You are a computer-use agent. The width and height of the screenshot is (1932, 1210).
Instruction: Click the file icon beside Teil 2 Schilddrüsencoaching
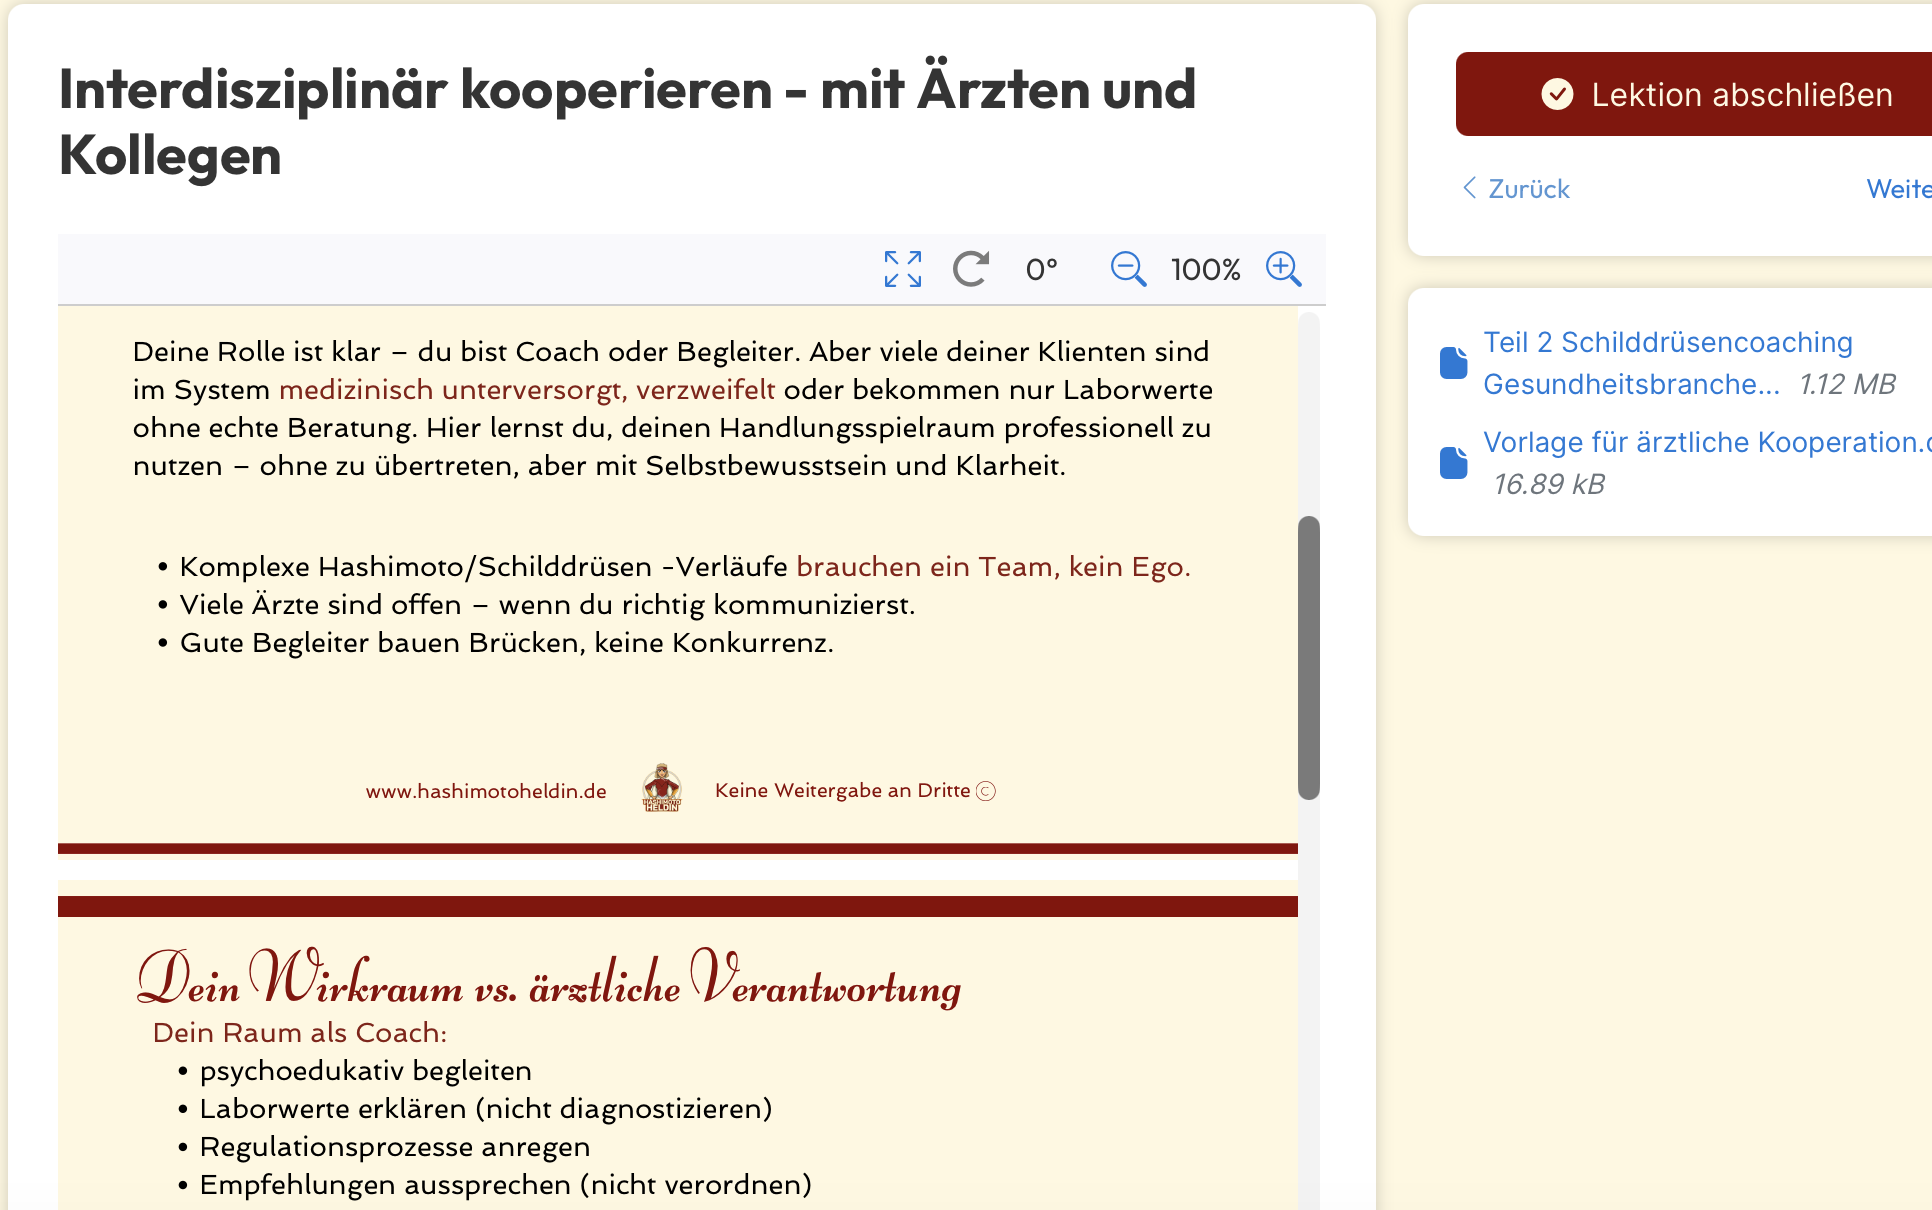pyautogui.click(x=1453, y=363)
